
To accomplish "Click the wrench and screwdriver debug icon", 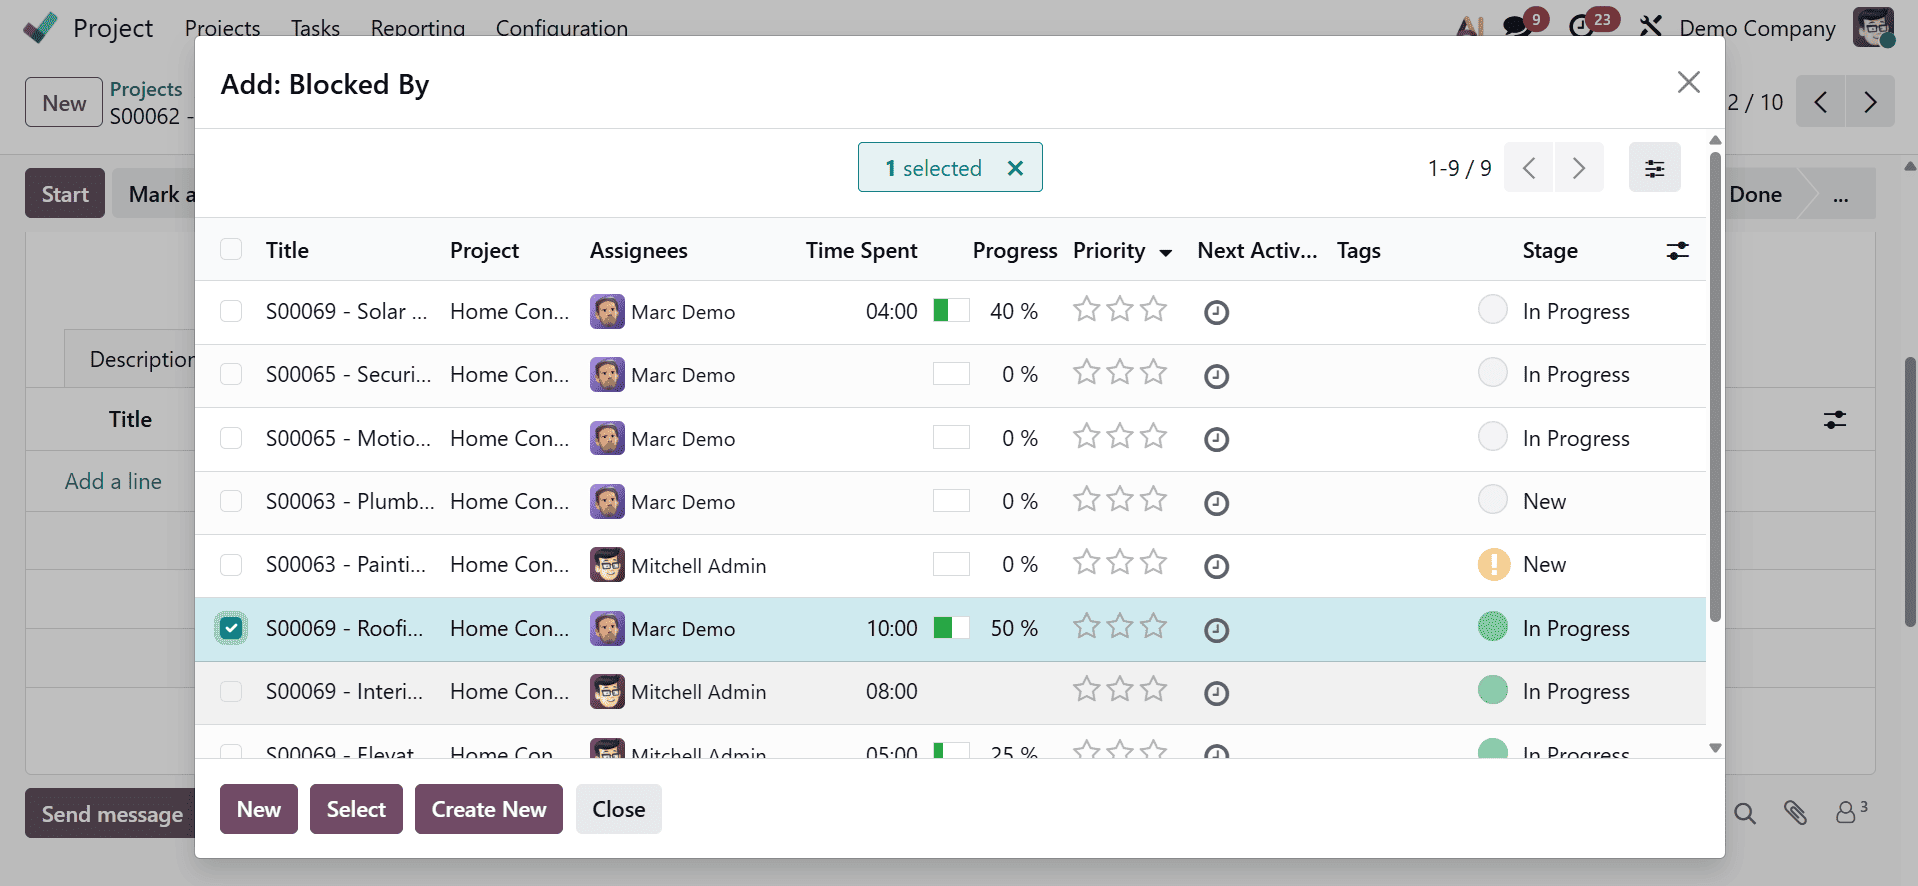I will coord(1650,26).
